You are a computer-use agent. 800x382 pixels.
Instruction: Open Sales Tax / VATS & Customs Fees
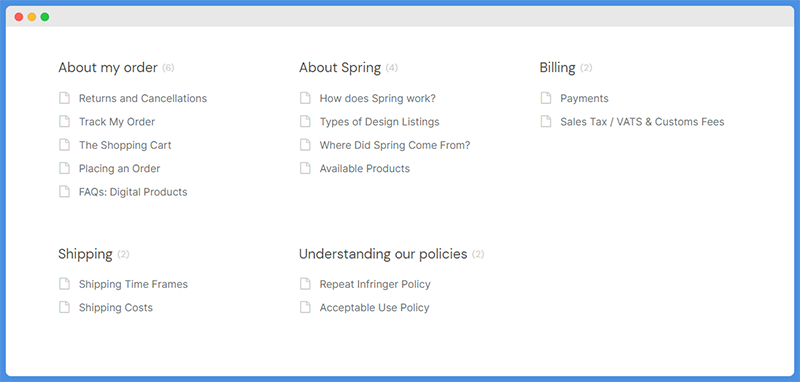coord(642,122)
